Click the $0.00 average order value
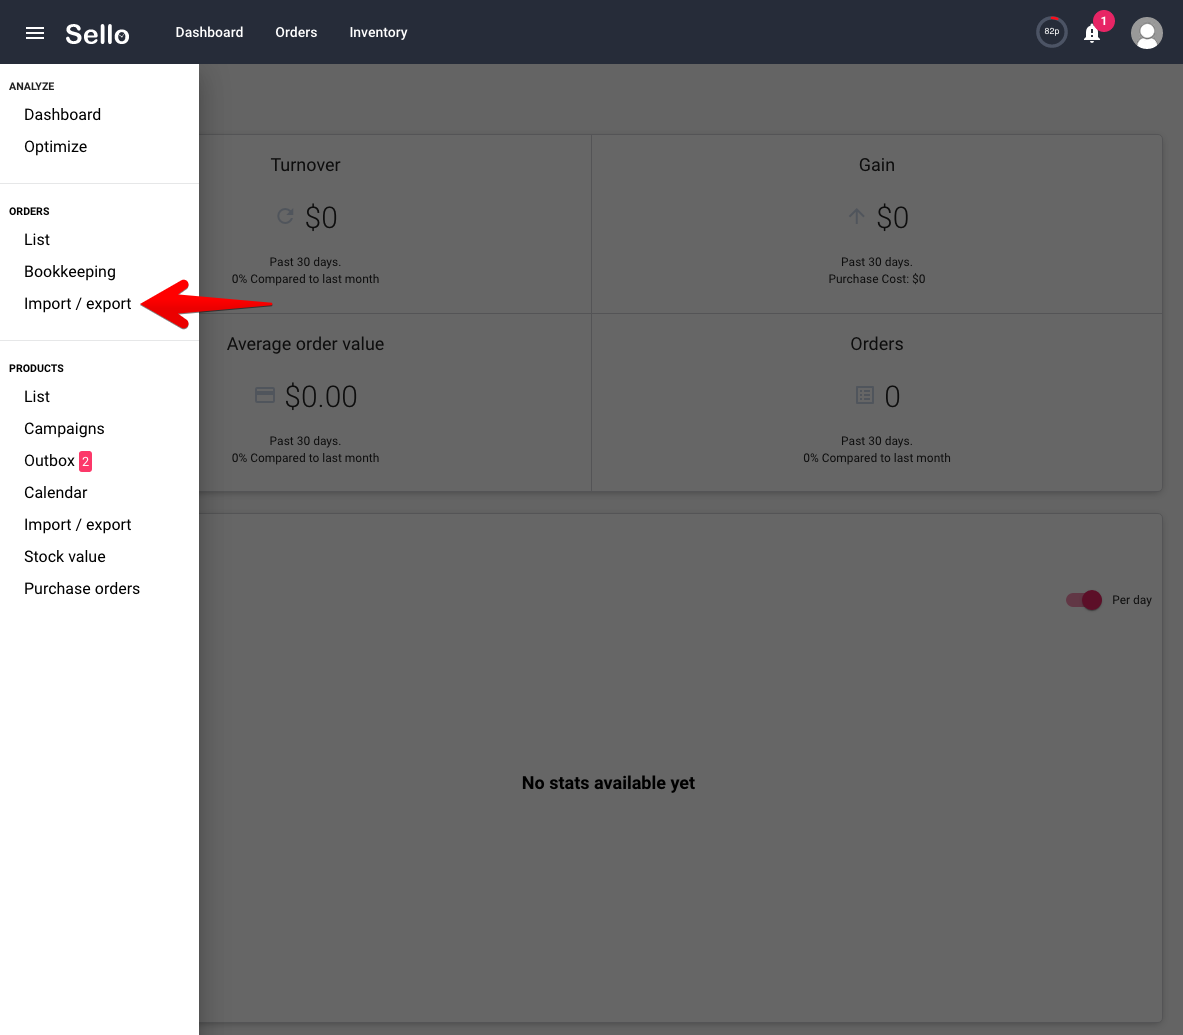The width and height of the screenshot is (1183, 1035). (x=321, y=397)
